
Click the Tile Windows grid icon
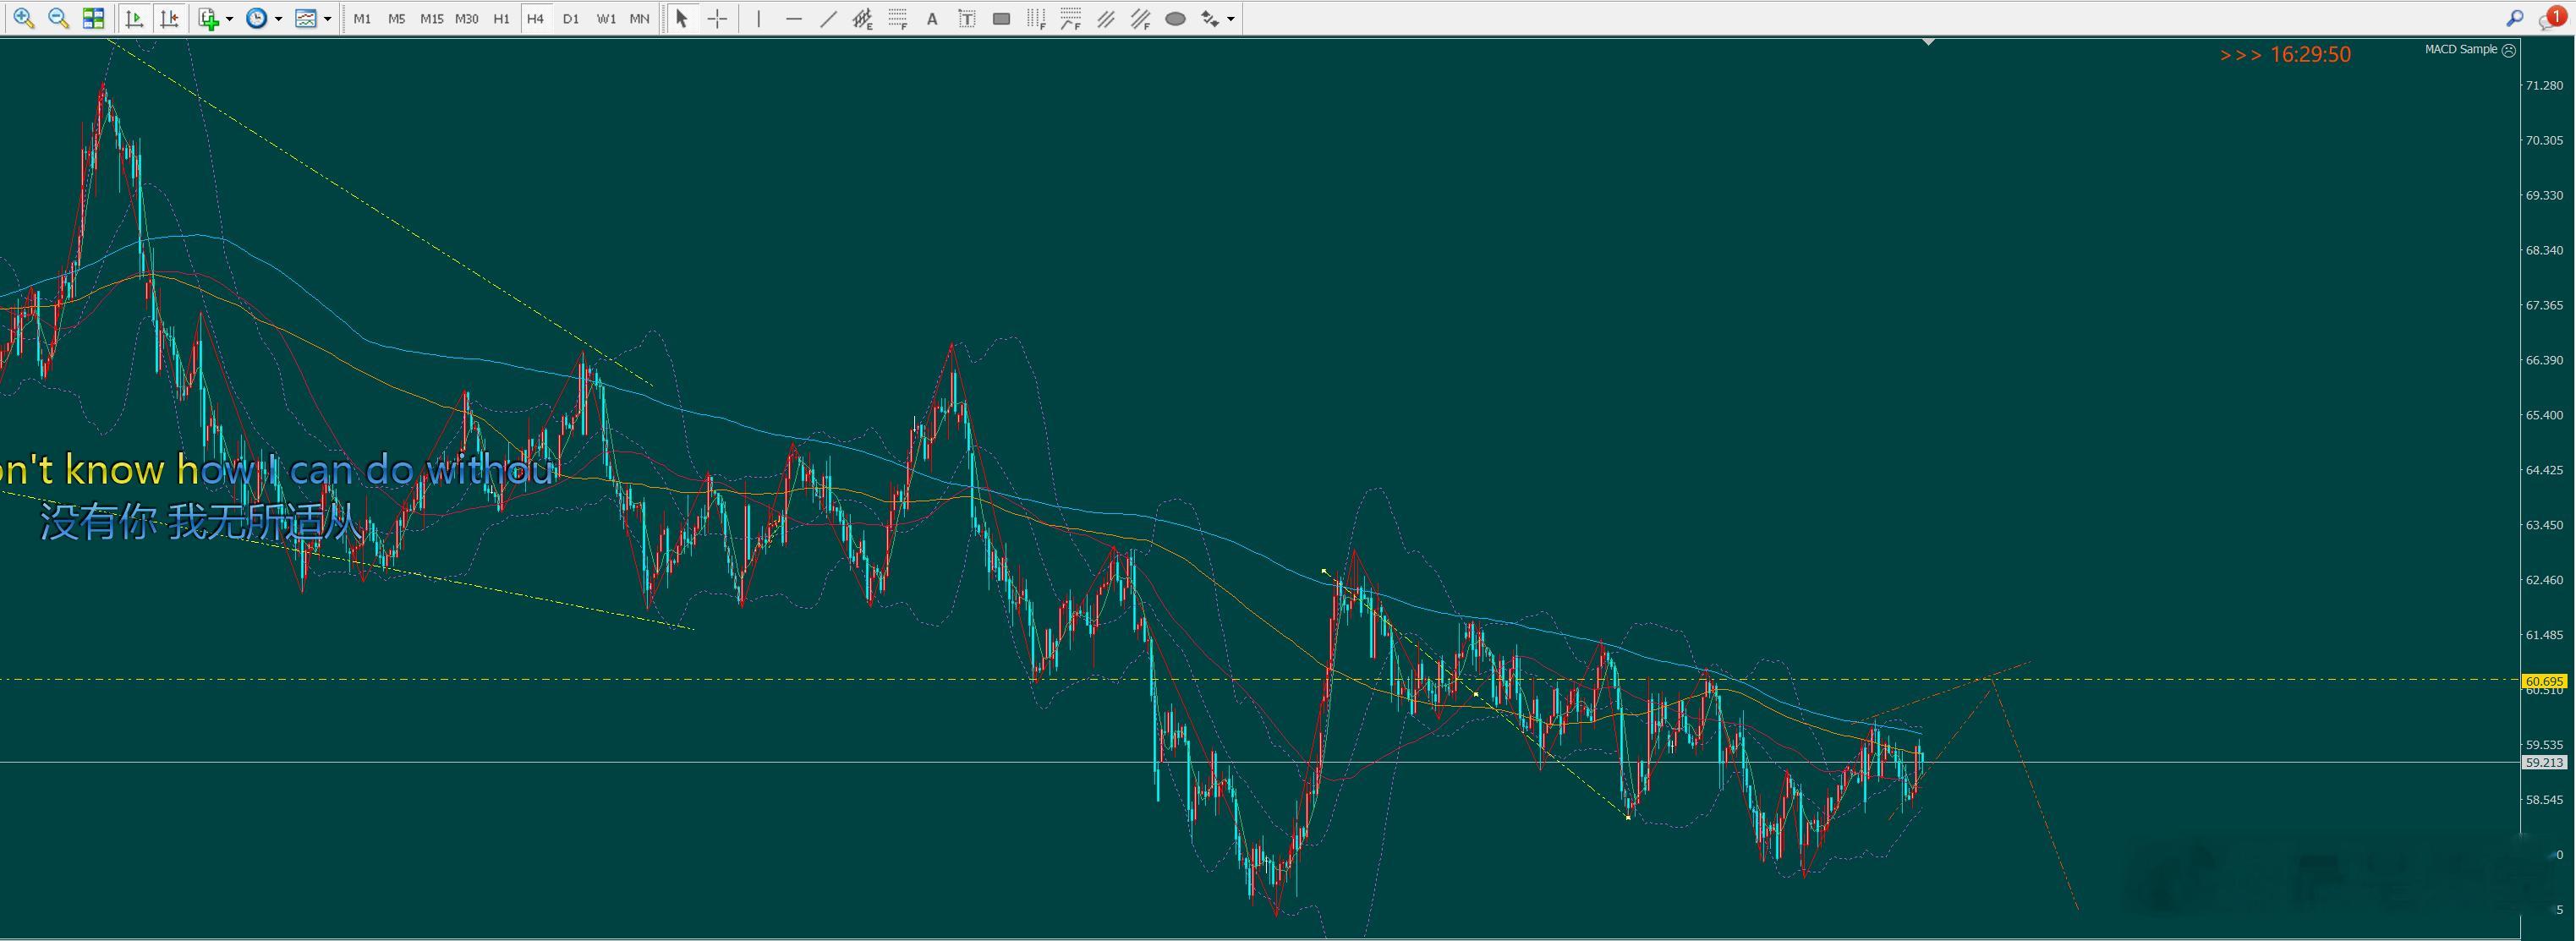(93, 18)
